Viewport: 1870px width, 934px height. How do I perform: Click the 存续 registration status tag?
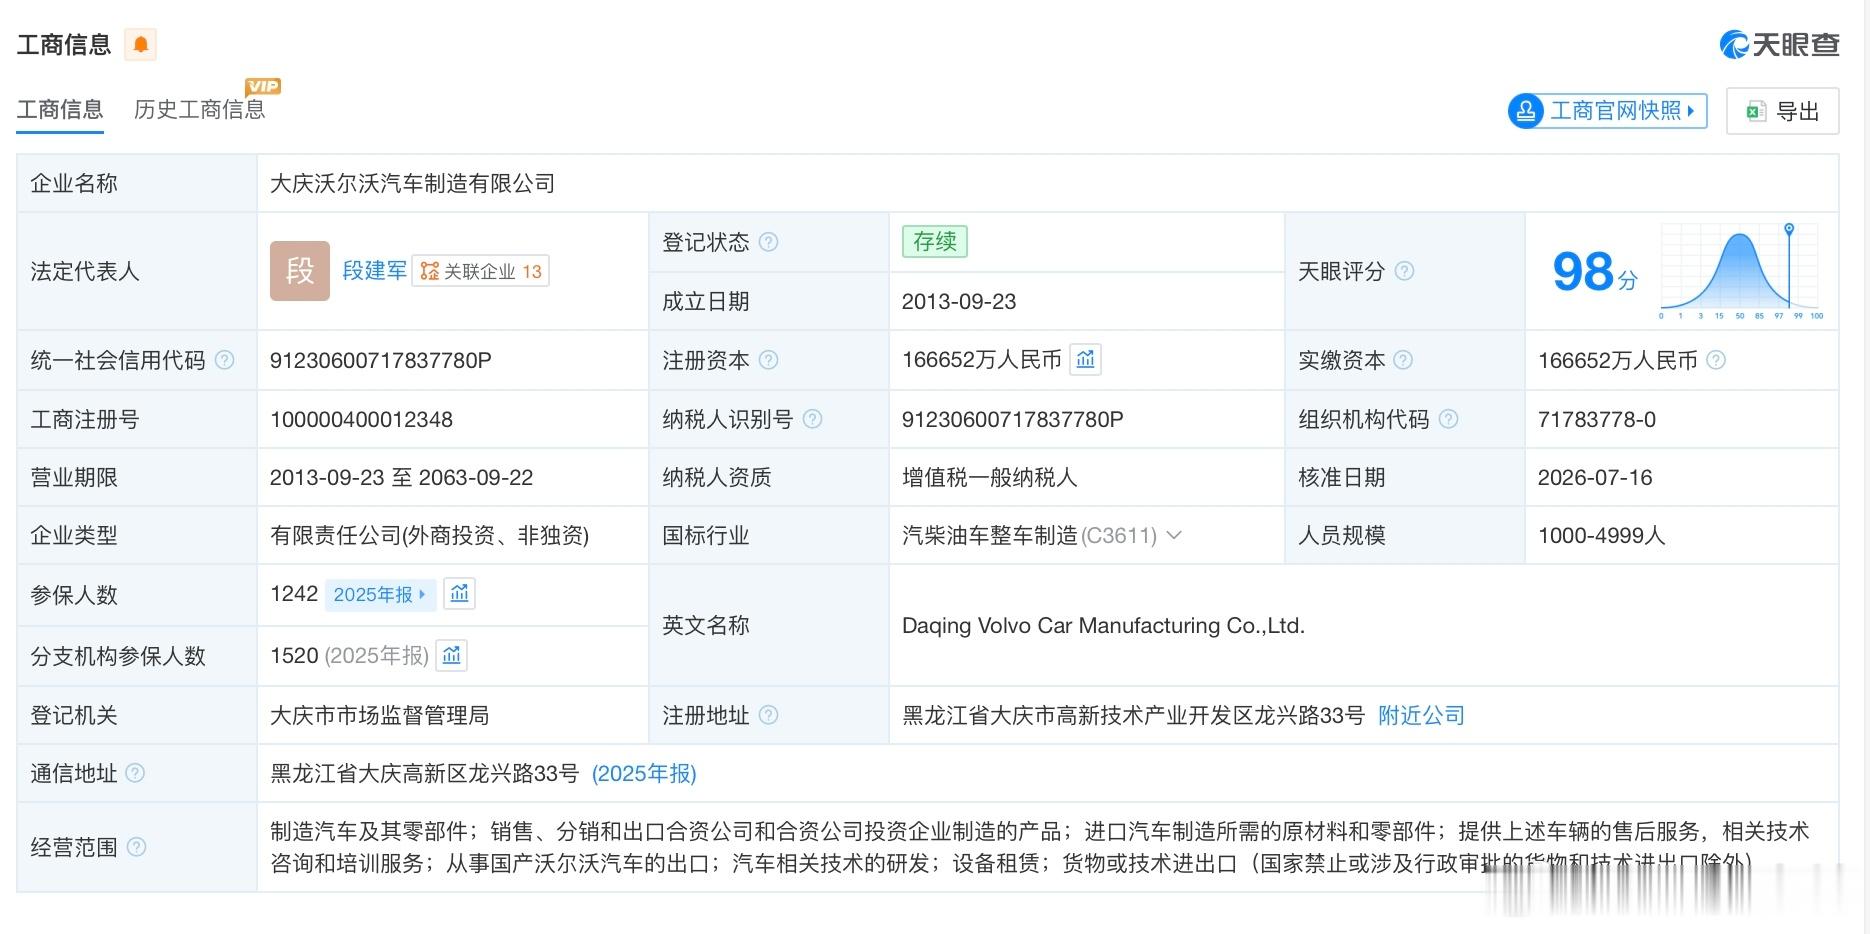point(935,241)
